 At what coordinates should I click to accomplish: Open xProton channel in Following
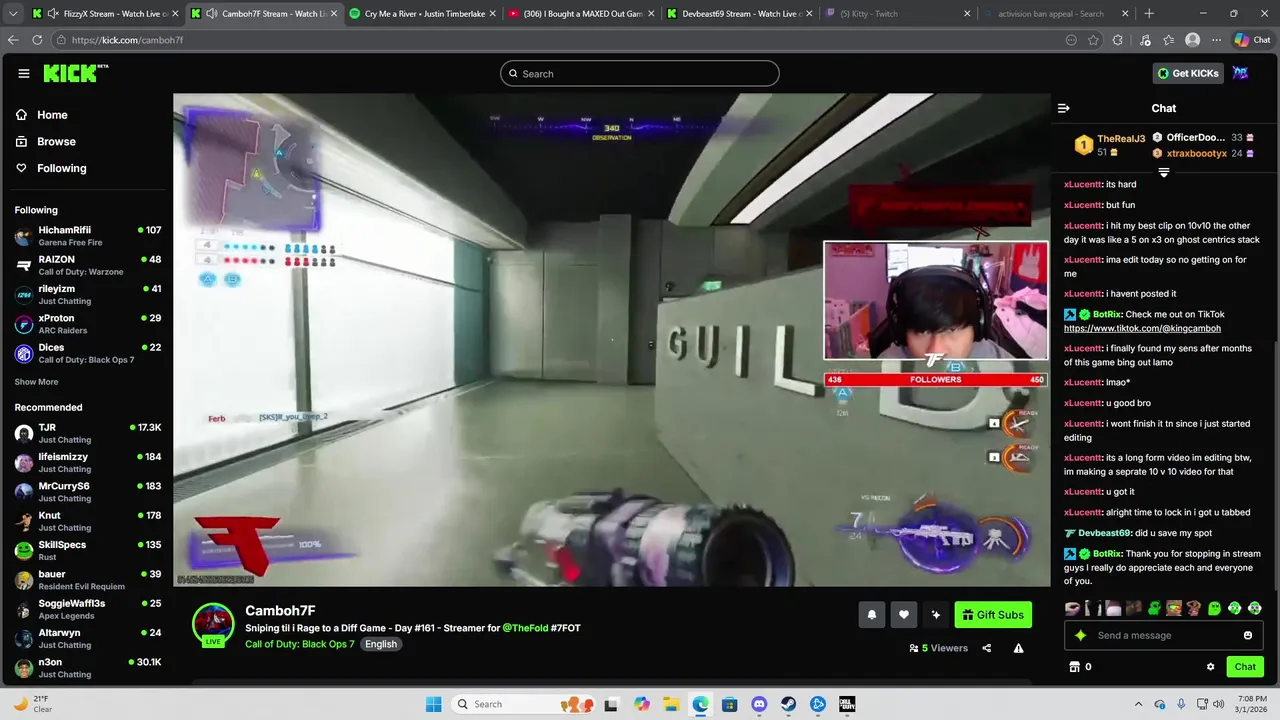coord(87,324)
